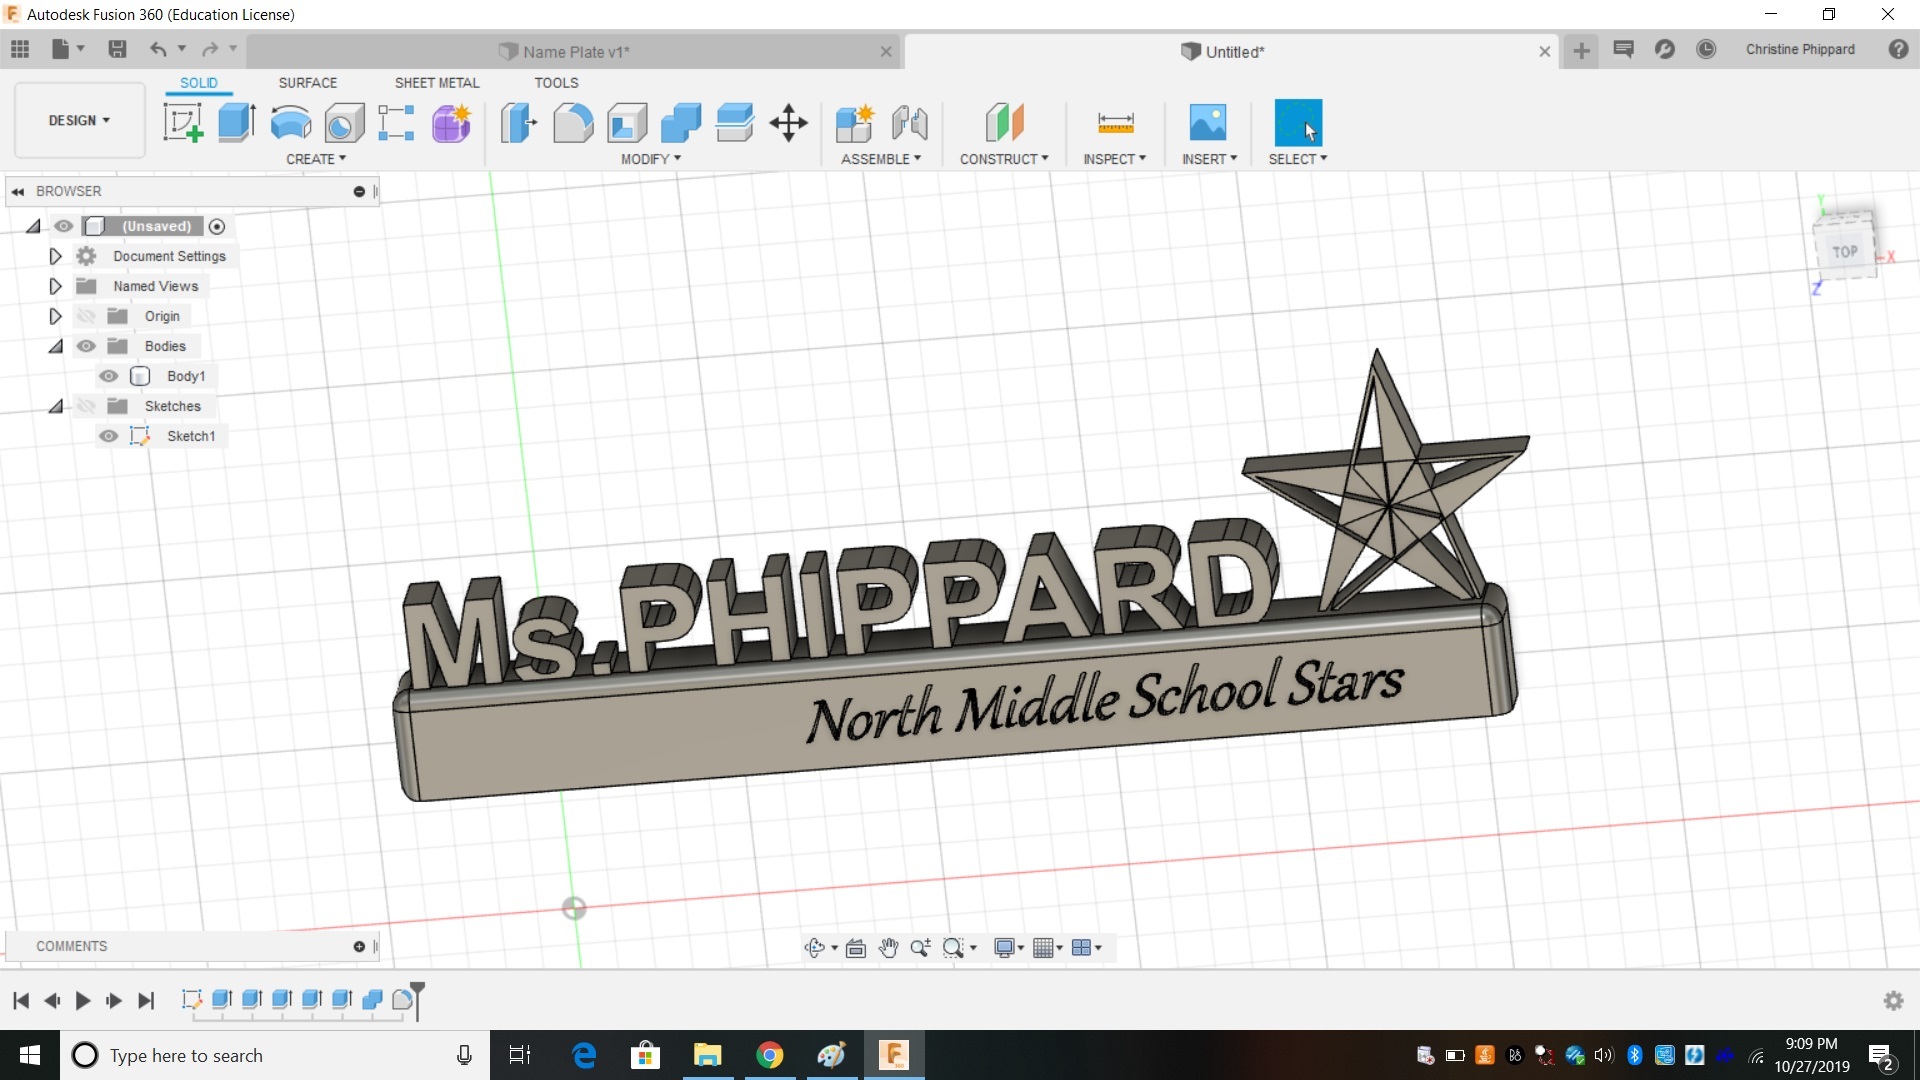
Task: Click the Christine Phippard account name
Action: point(1799,49)
